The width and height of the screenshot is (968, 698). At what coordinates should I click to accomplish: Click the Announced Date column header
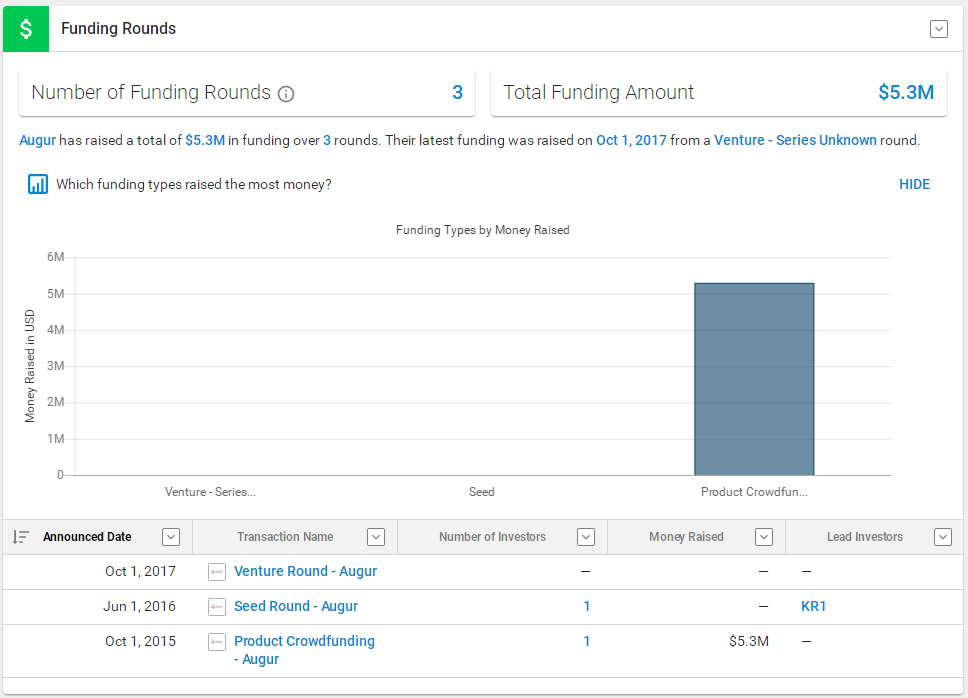87,537
